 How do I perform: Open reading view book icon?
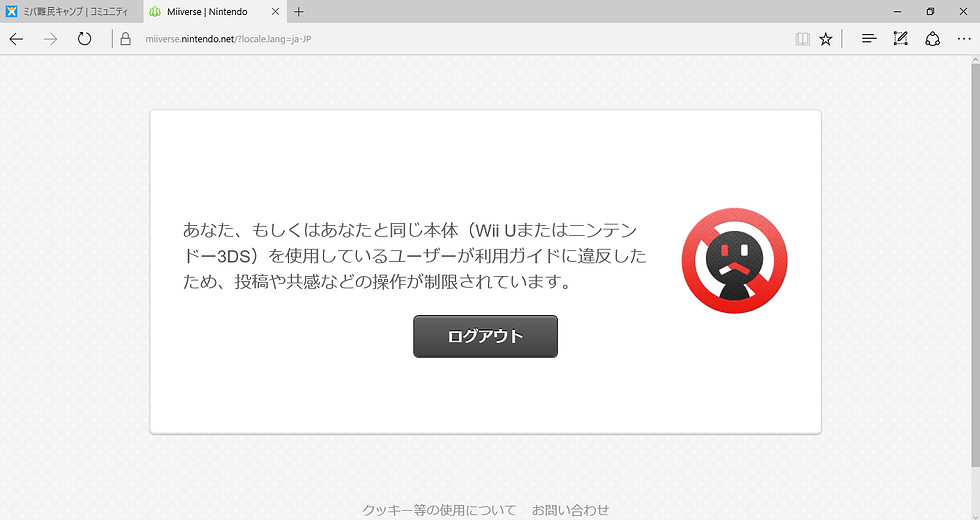802,39
